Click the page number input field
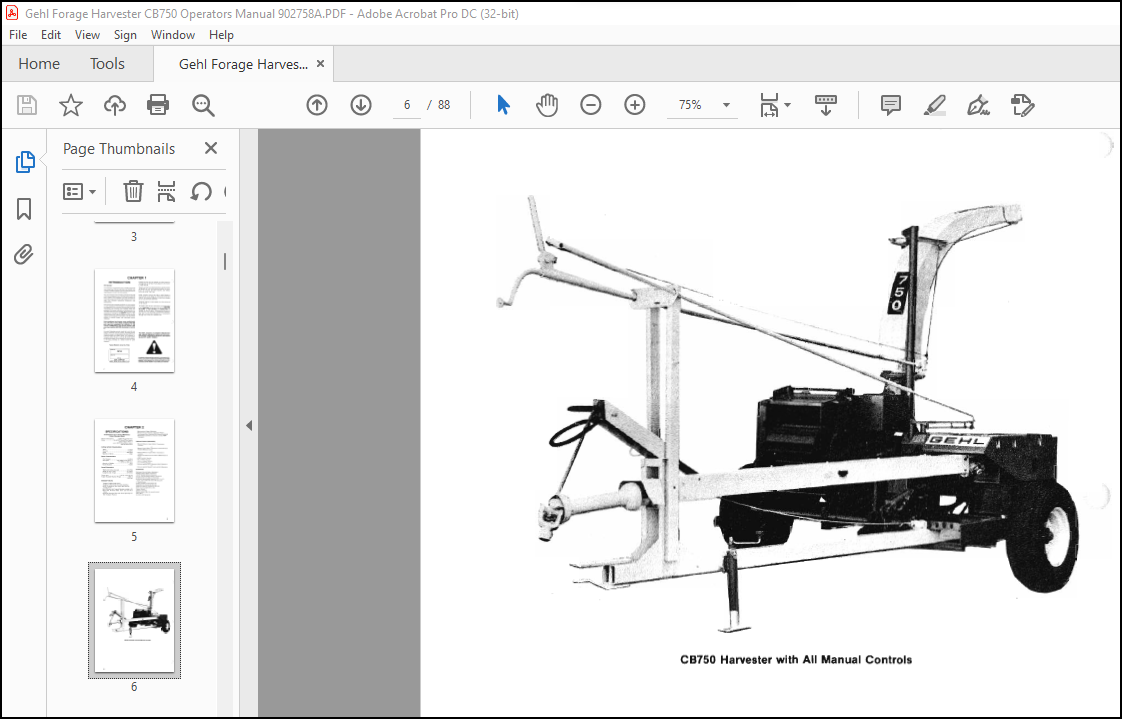1122x719 pixels. [x=407, y=105]
